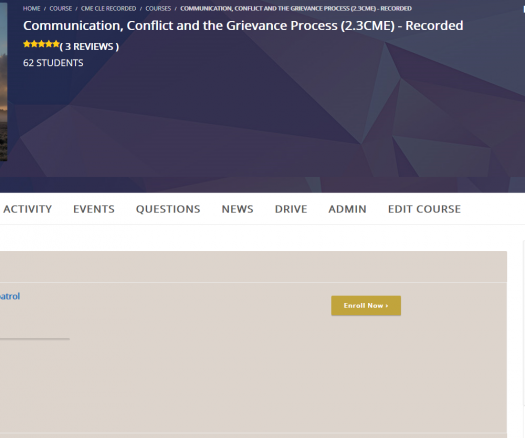Go to the News tab

coord(237,209)
